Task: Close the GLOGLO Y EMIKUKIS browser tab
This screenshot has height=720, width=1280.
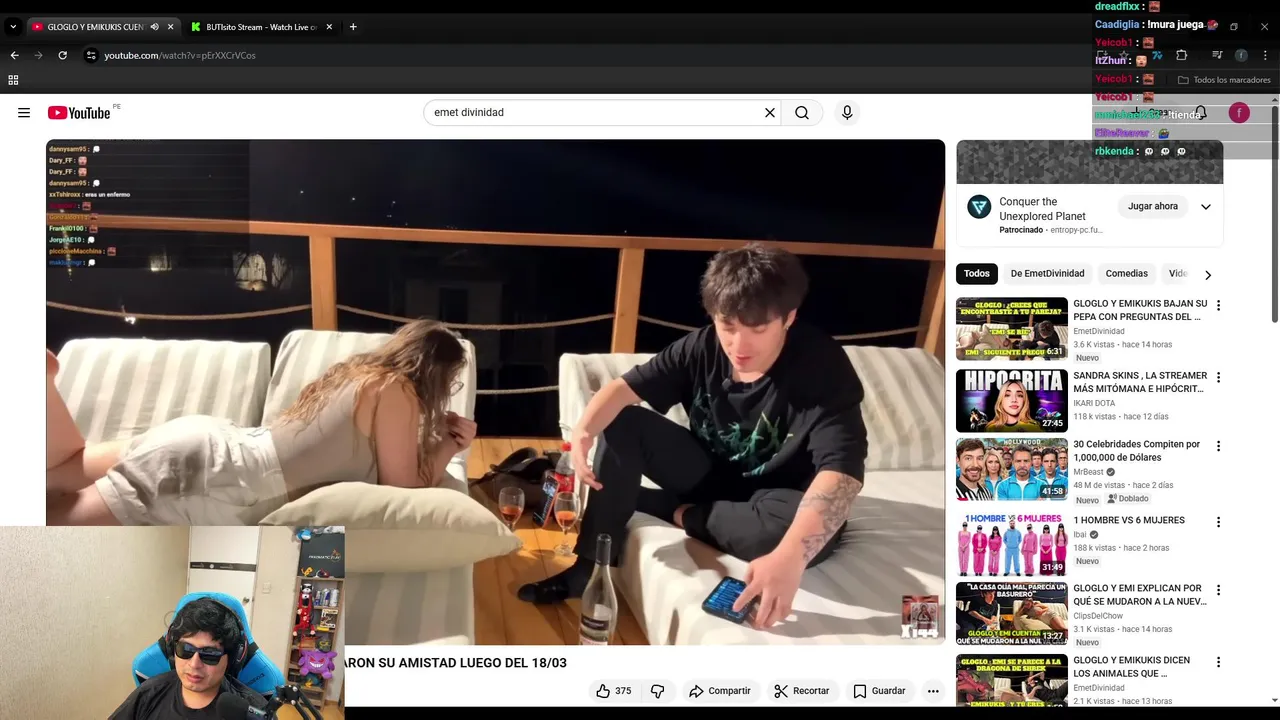Action: click(x=170, y=27)
